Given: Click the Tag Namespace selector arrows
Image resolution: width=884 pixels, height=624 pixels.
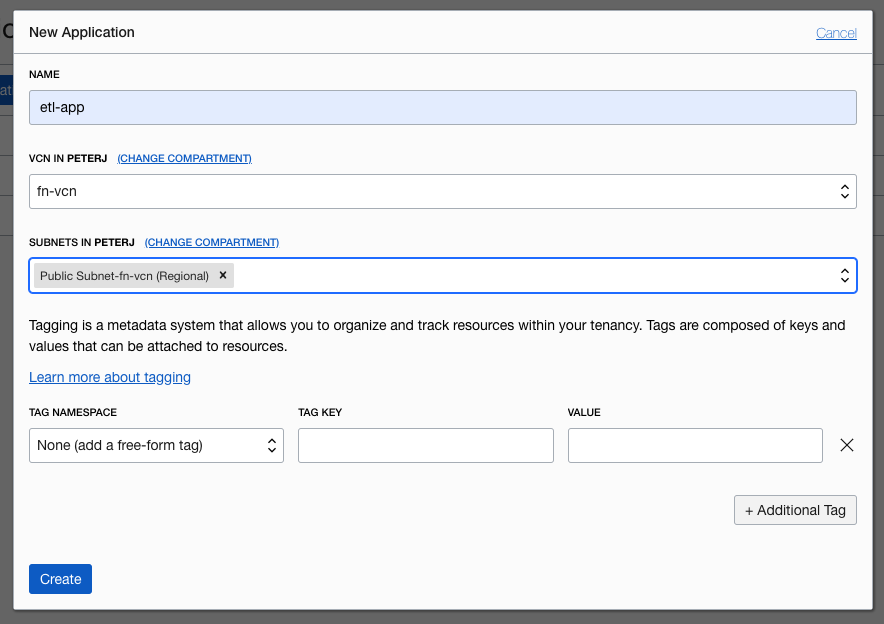Looking at the screenshot, I should pyautogui.click(x=271, y=446).
